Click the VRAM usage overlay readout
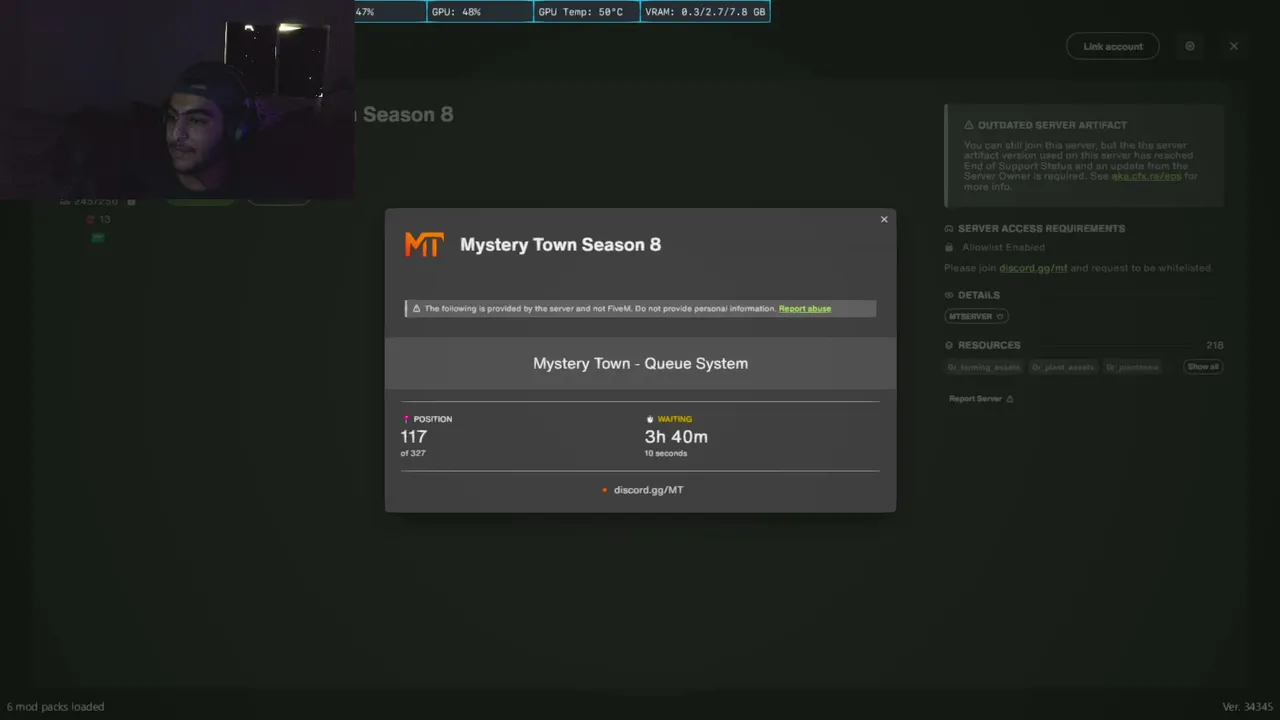The width and height of the screenshot is (1280, 720). coord(705,12)
